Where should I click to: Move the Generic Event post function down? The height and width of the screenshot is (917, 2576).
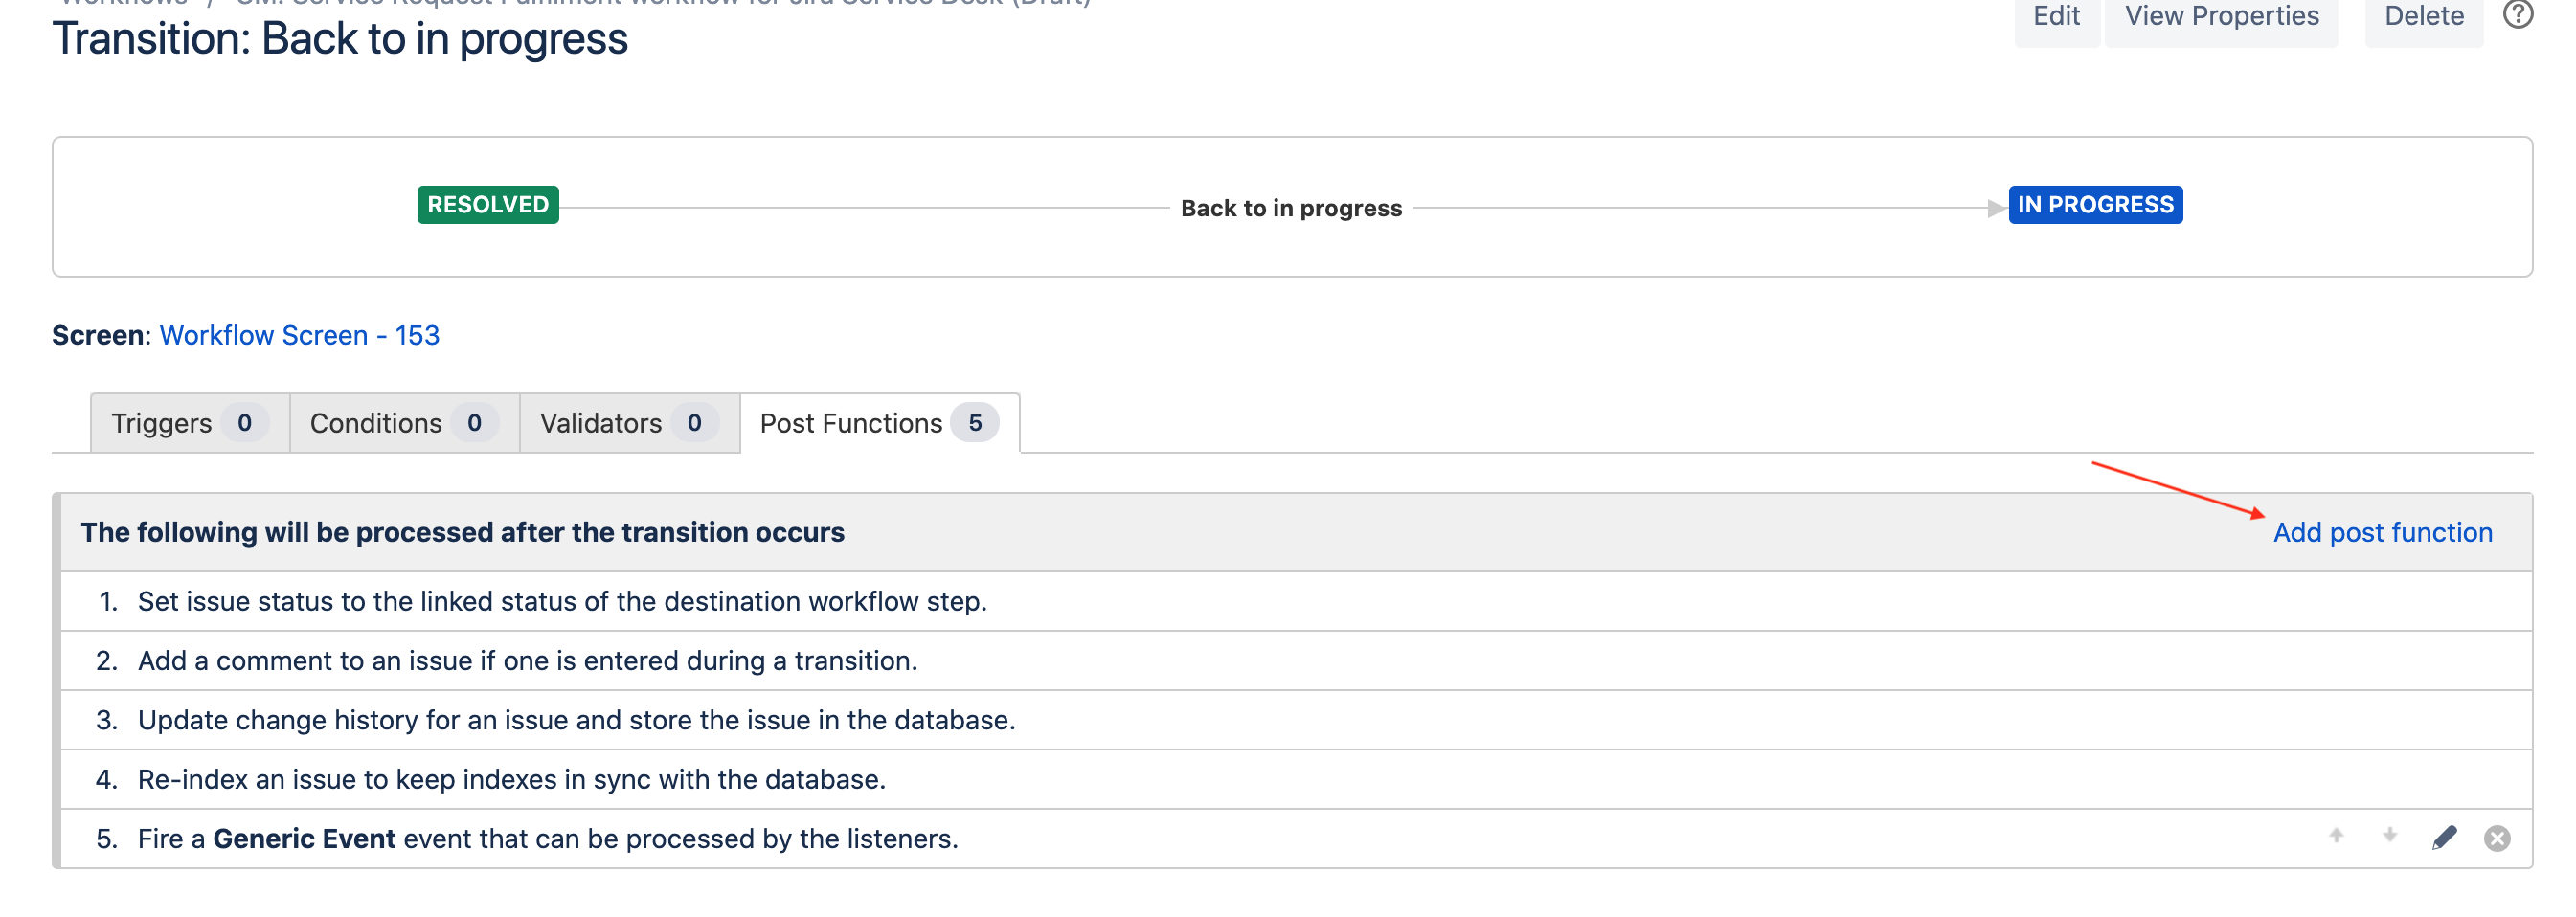tap(2389, 836)
